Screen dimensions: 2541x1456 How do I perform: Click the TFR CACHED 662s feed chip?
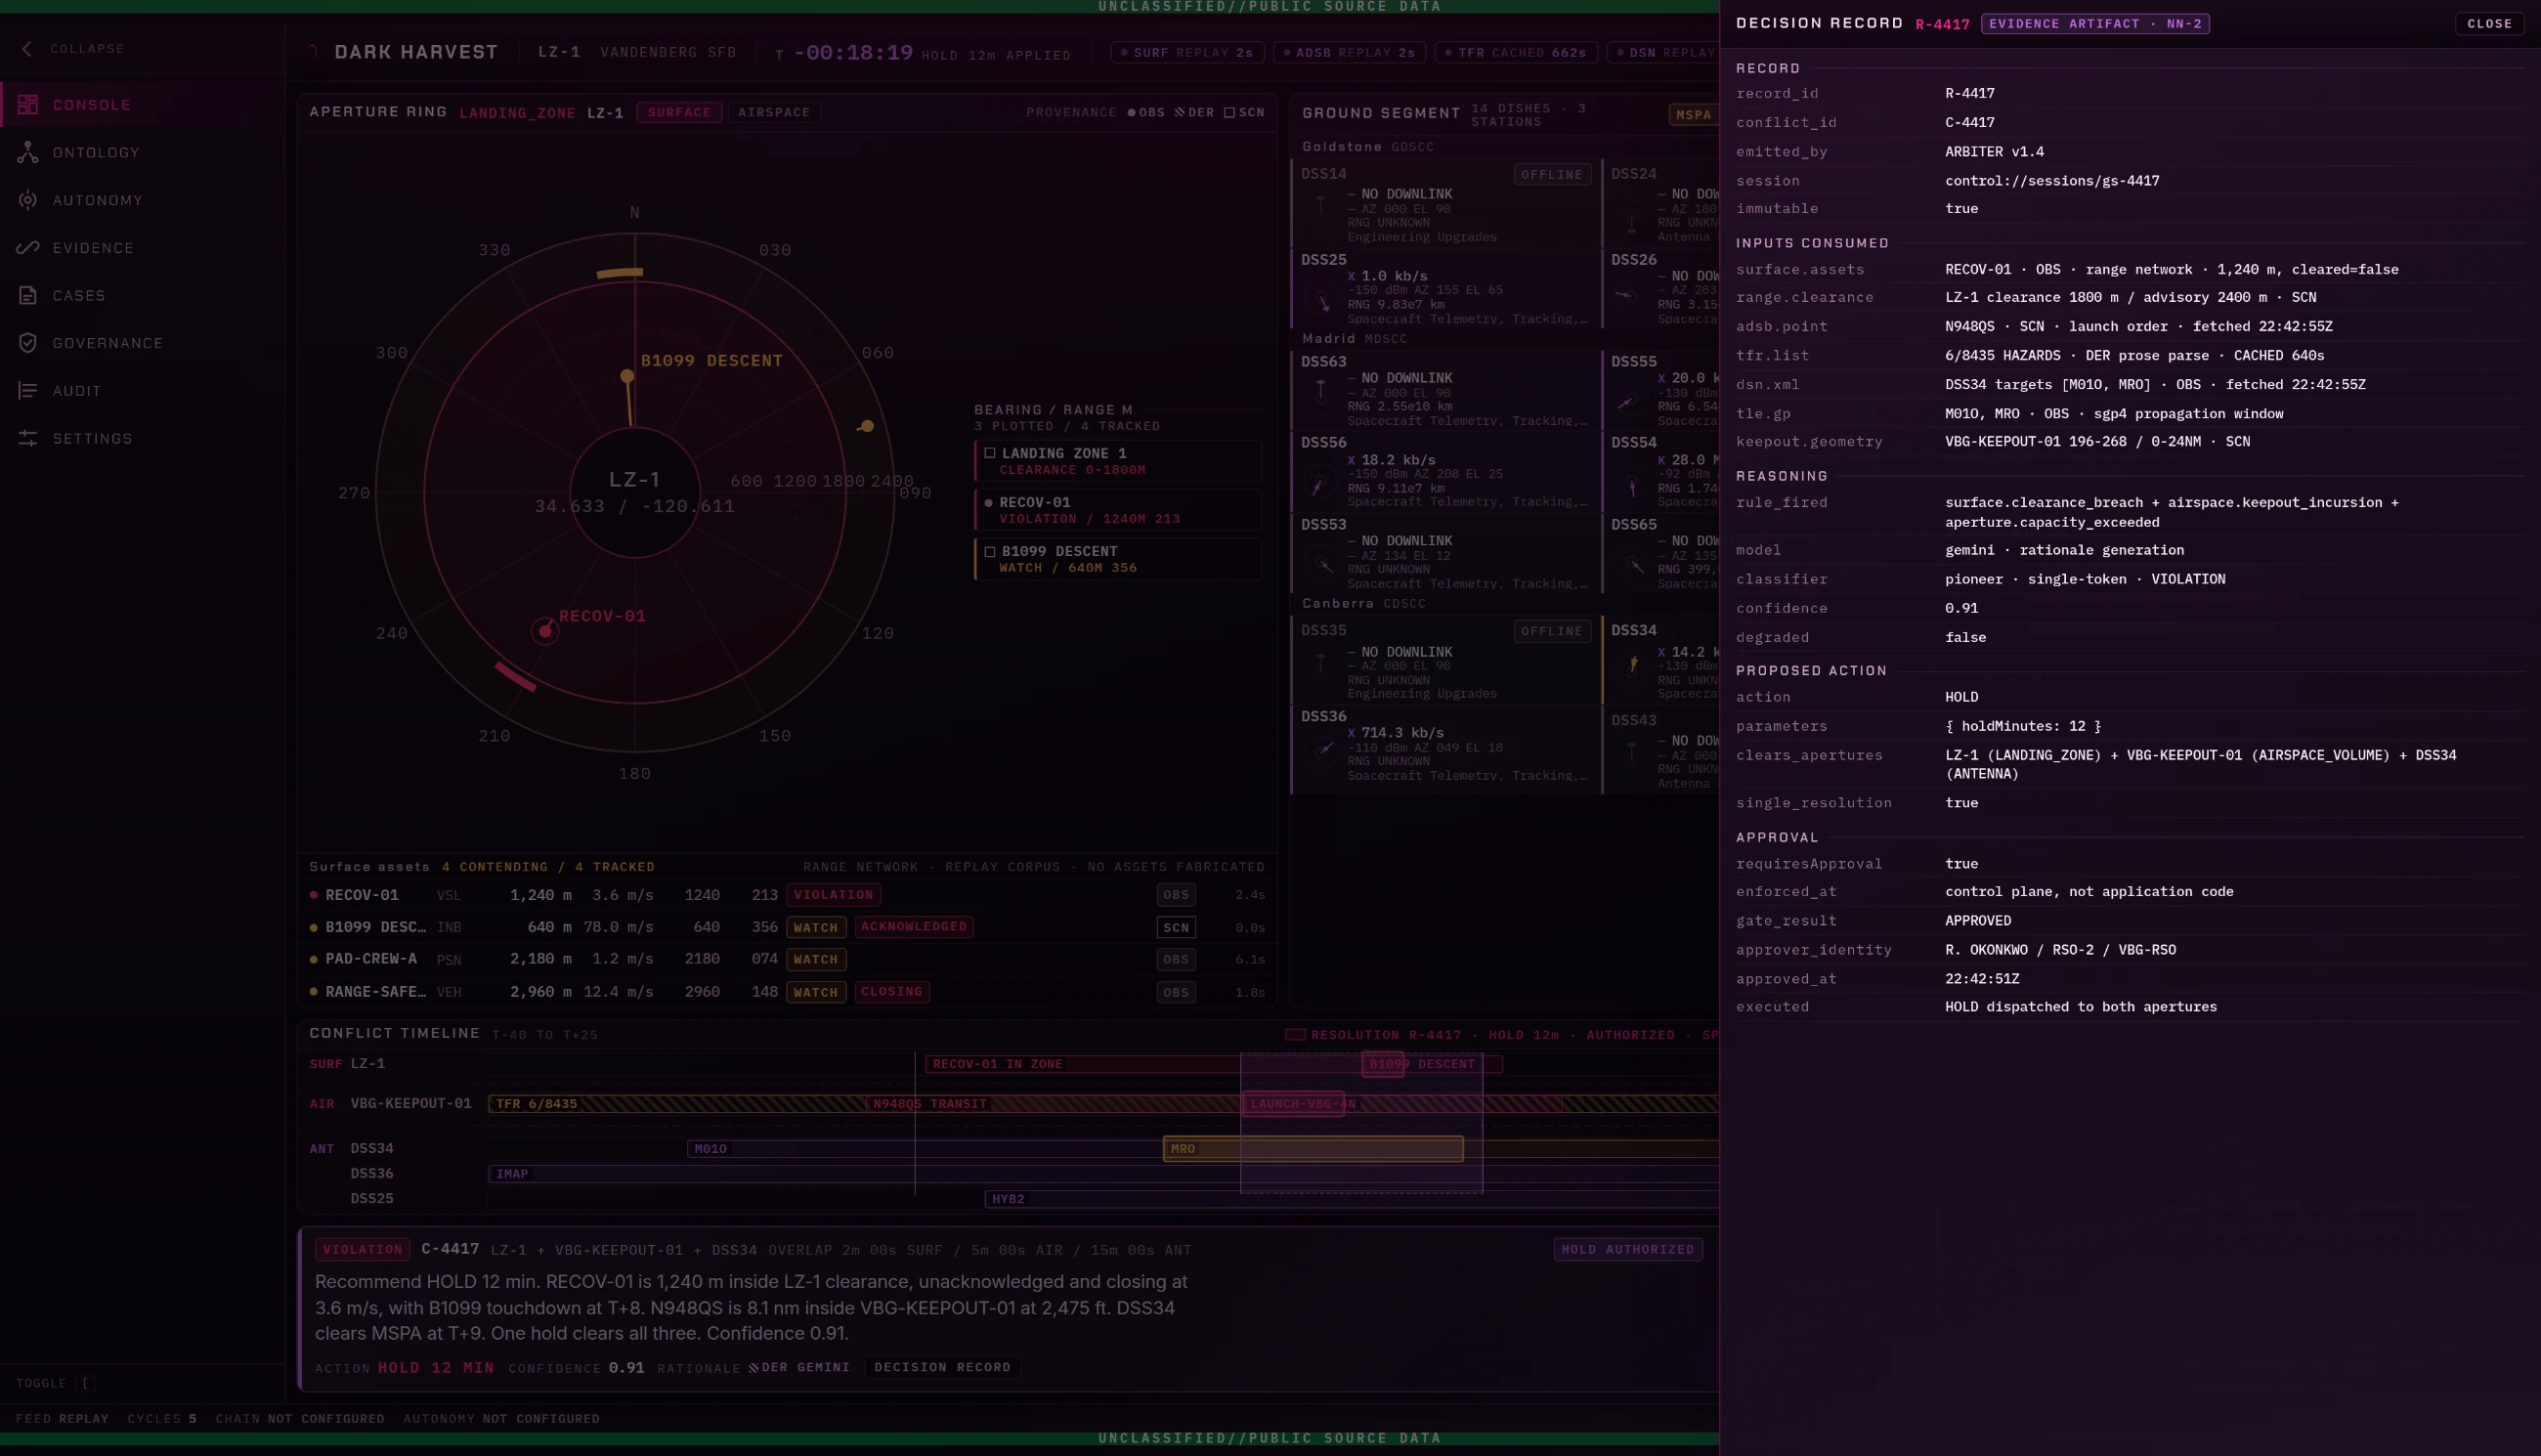(1516, 53)
